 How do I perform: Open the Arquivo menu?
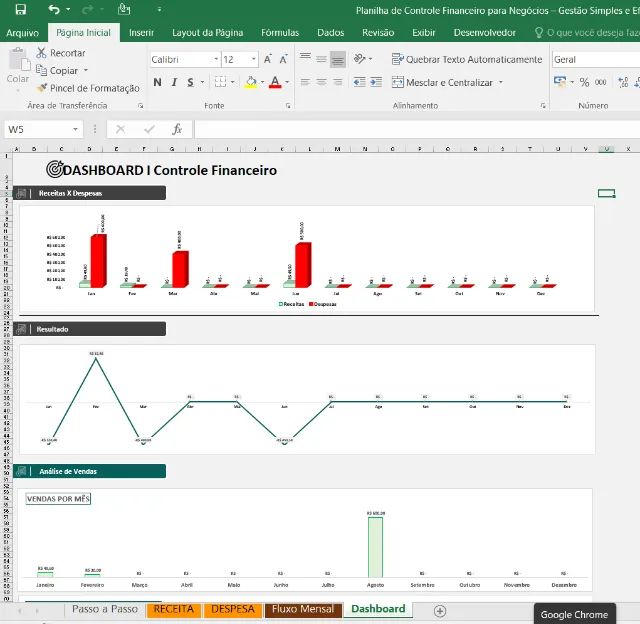22,33
